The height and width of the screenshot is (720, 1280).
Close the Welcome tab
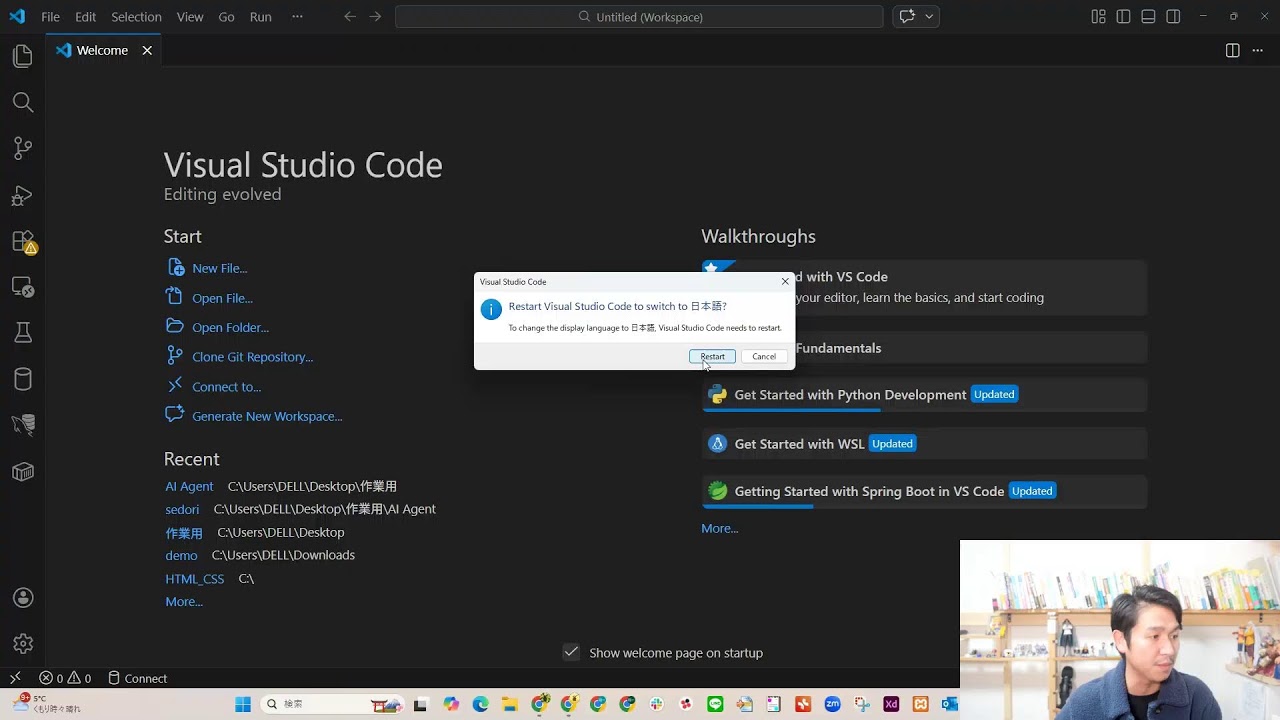(x=147, y=50)
